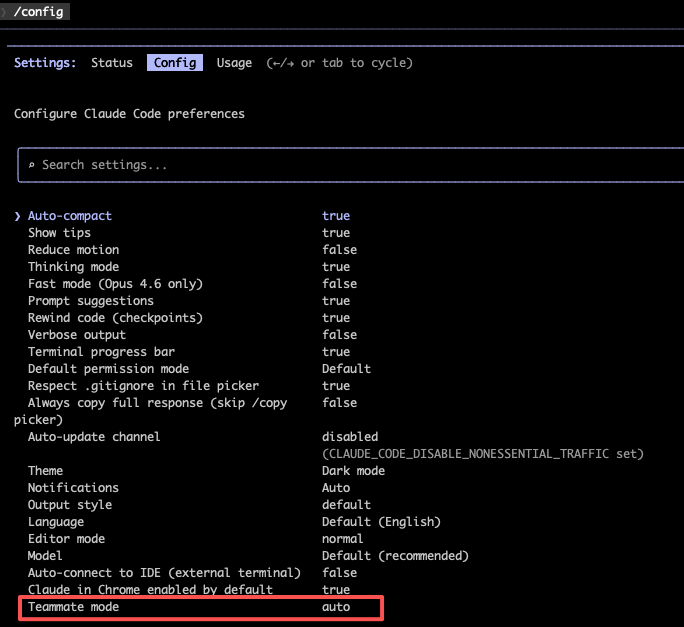Click the Always copy full response label

pyautogui.click(x=150, y=411)
